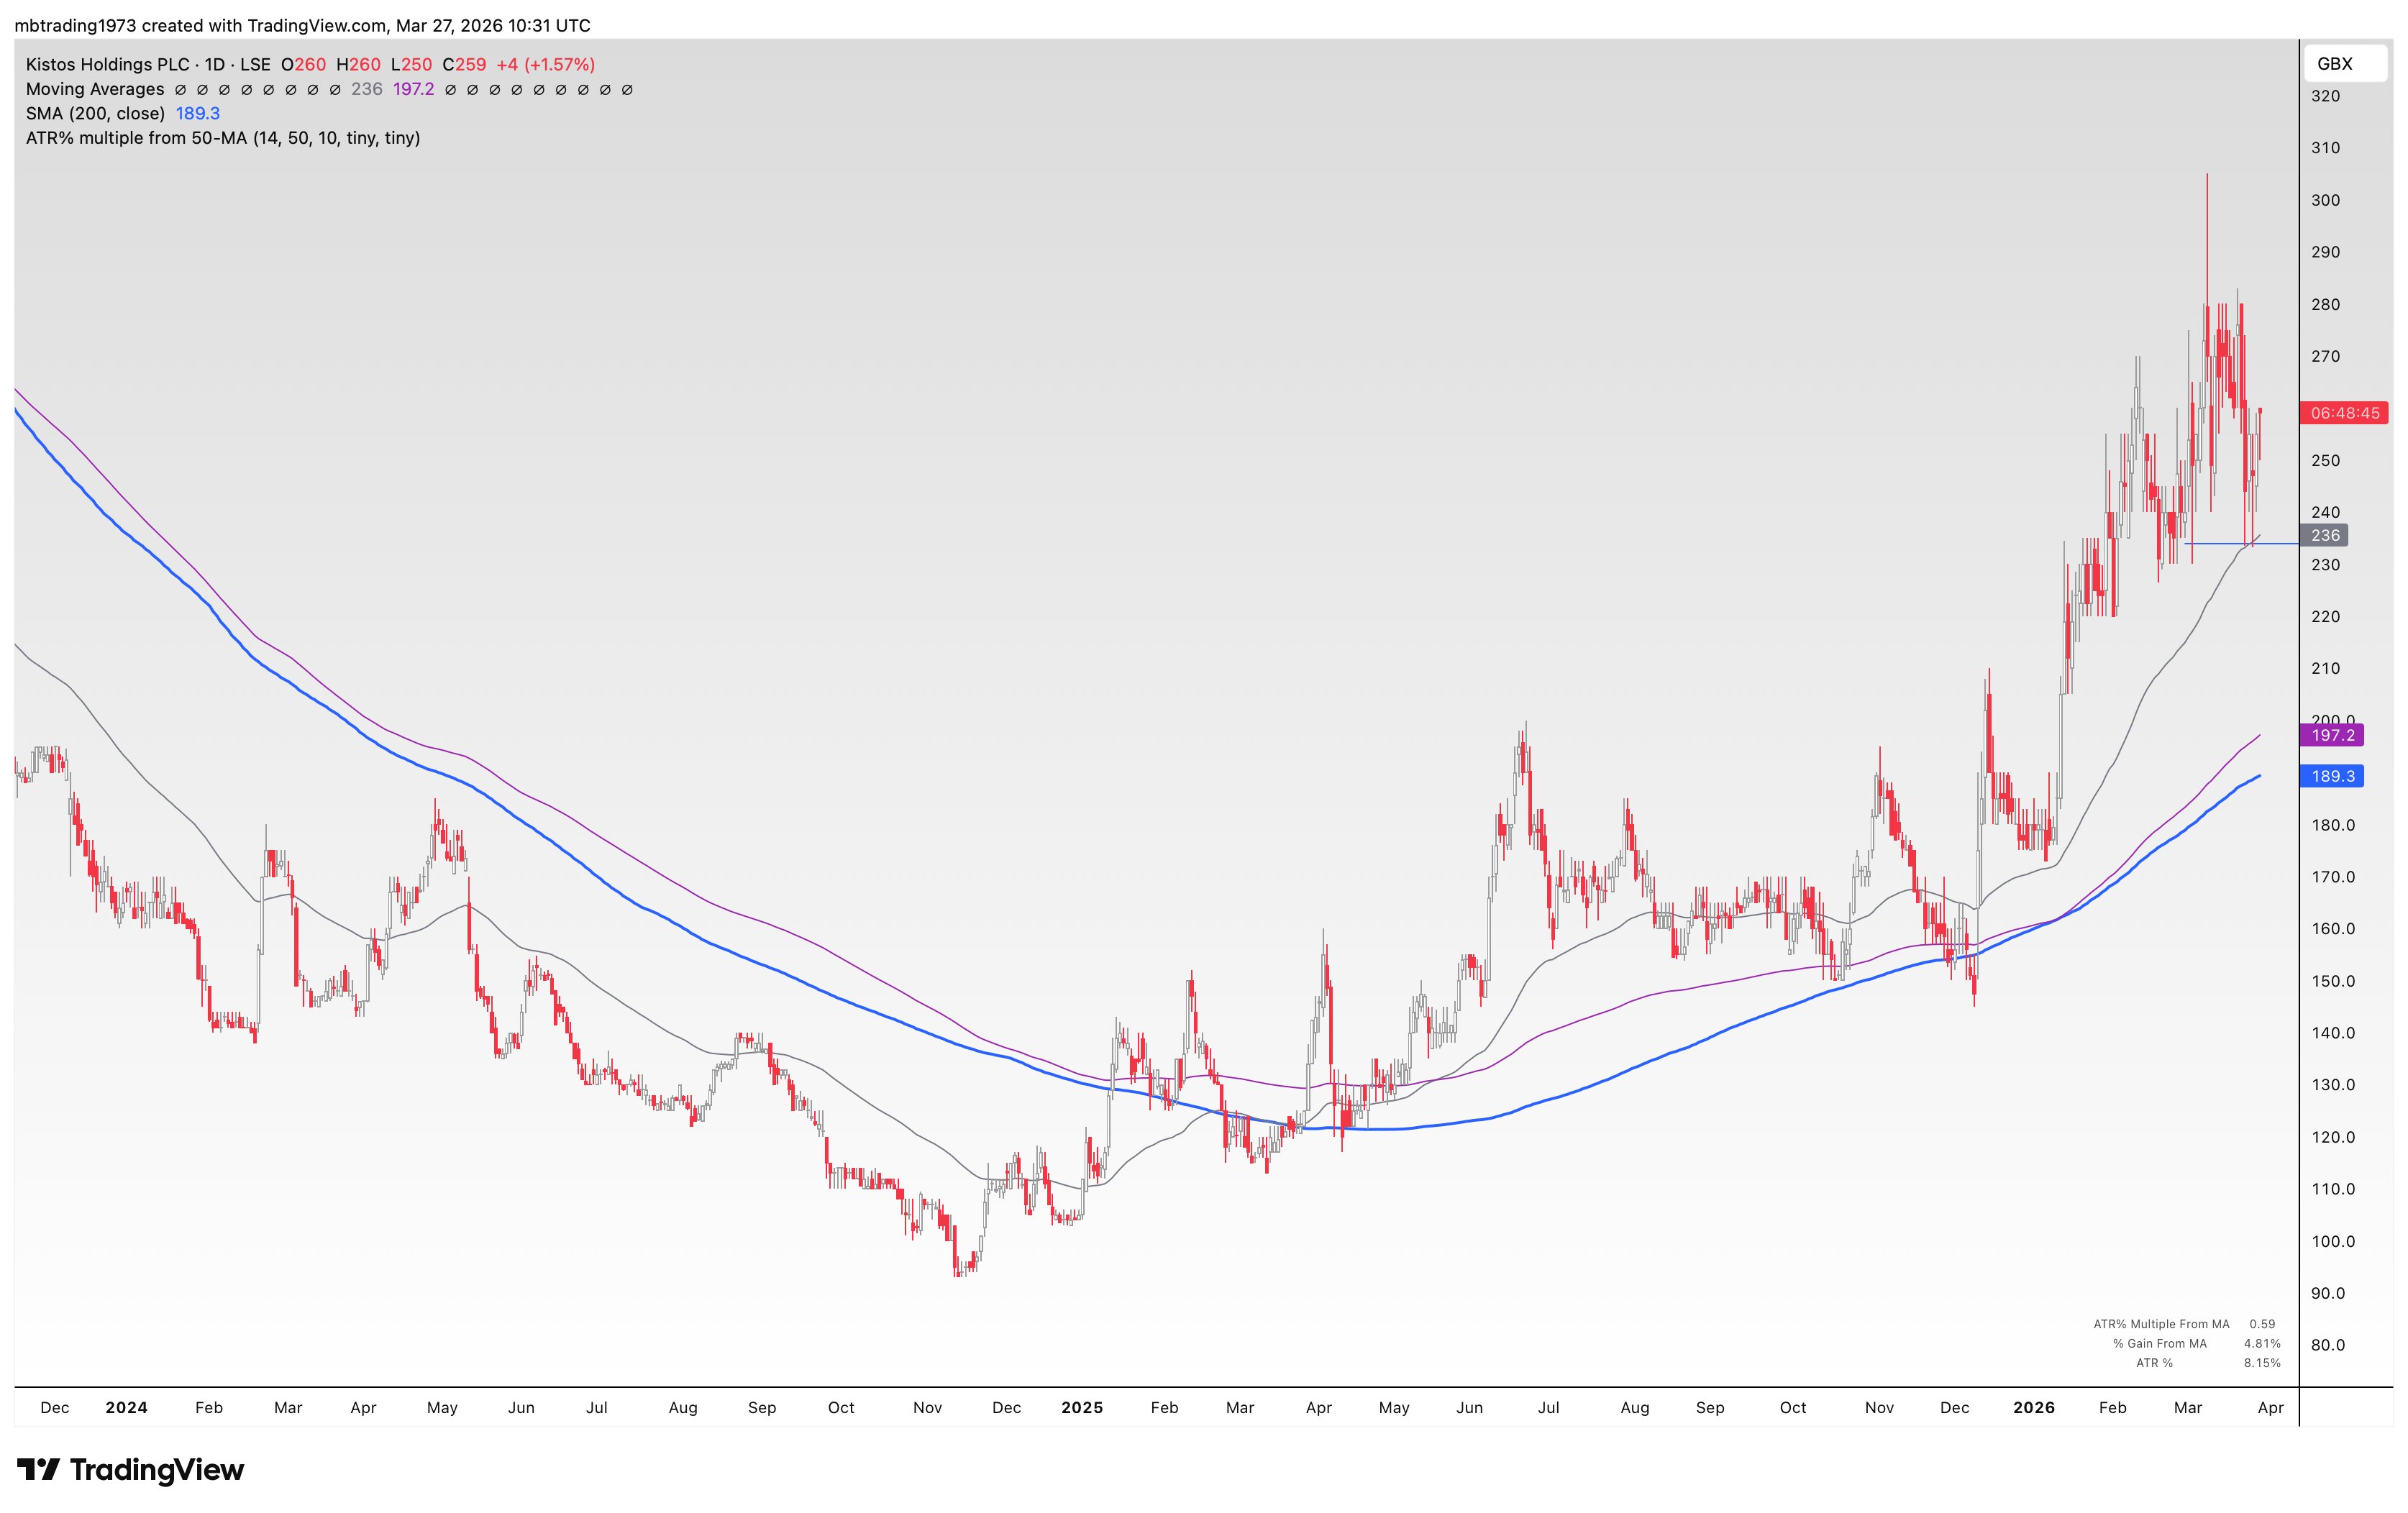Click the purple 197.2 price tag
This screenshot has width=2408, height=1513.
click(x=2332, y=735)
